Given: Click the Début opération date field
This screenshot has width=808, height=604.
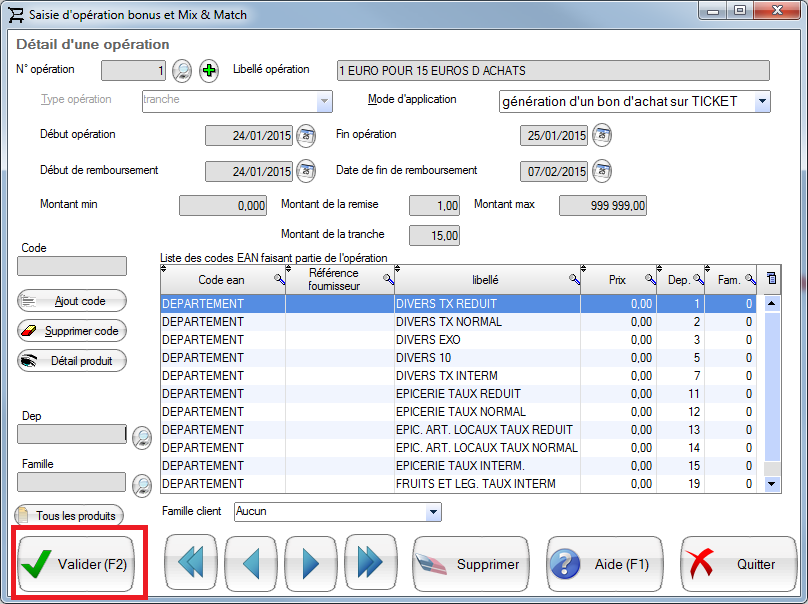Looking at the screenshot, I should (249, 136).
